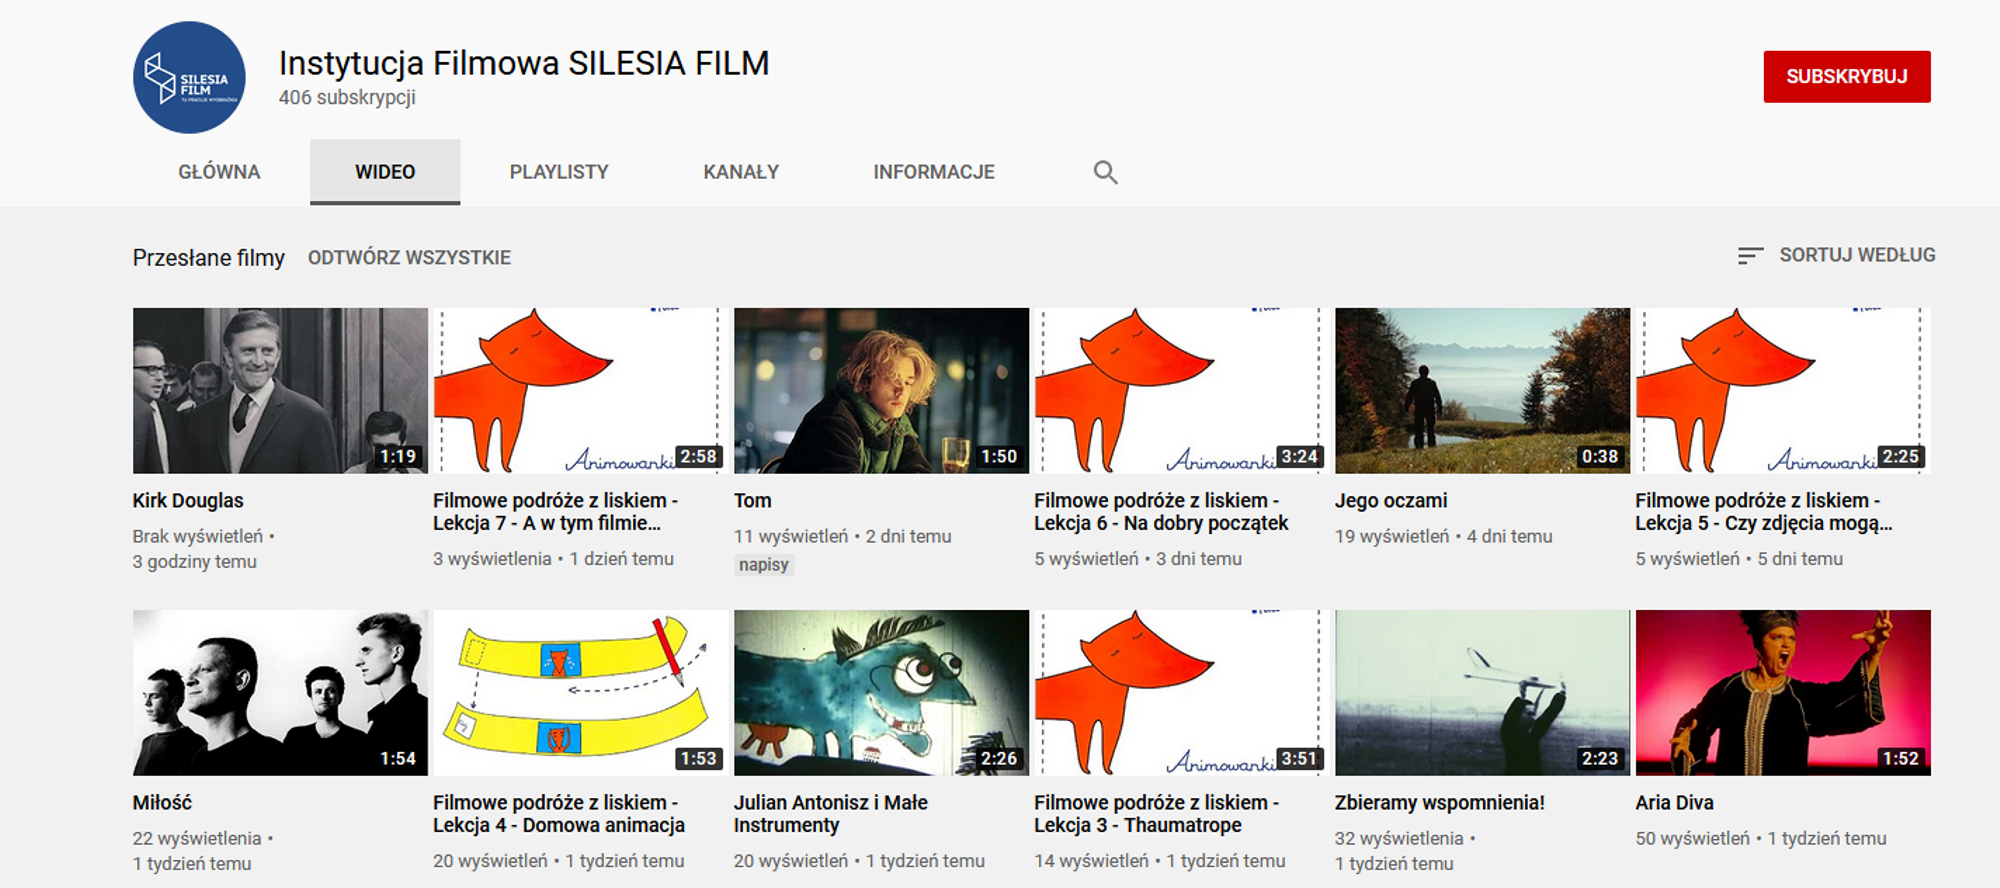This screenshot has width=2000, height=888.
Task: Click title Julian Antonisz i Małe Instrumenty
Action: coord(831,814)
